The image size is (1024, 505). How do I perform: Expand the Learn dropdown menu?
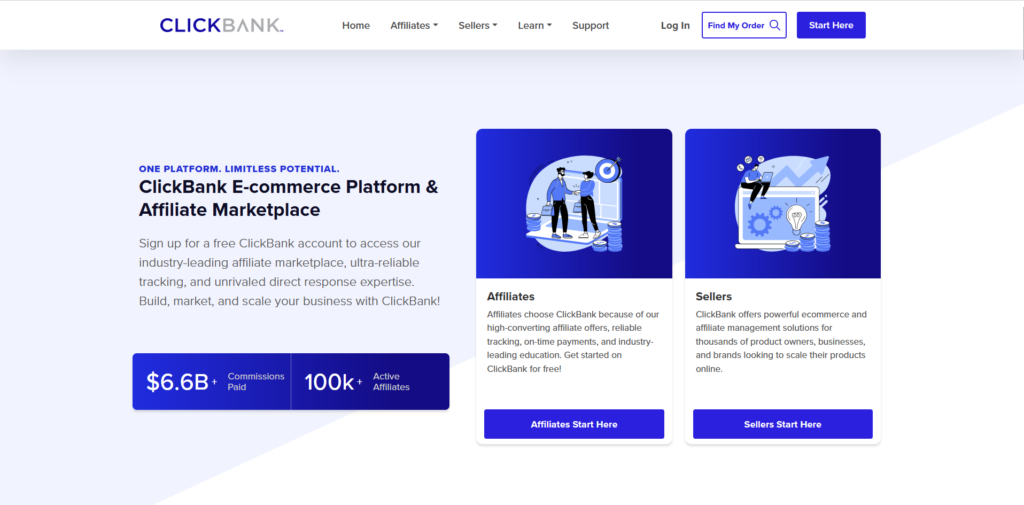point(535,25)
